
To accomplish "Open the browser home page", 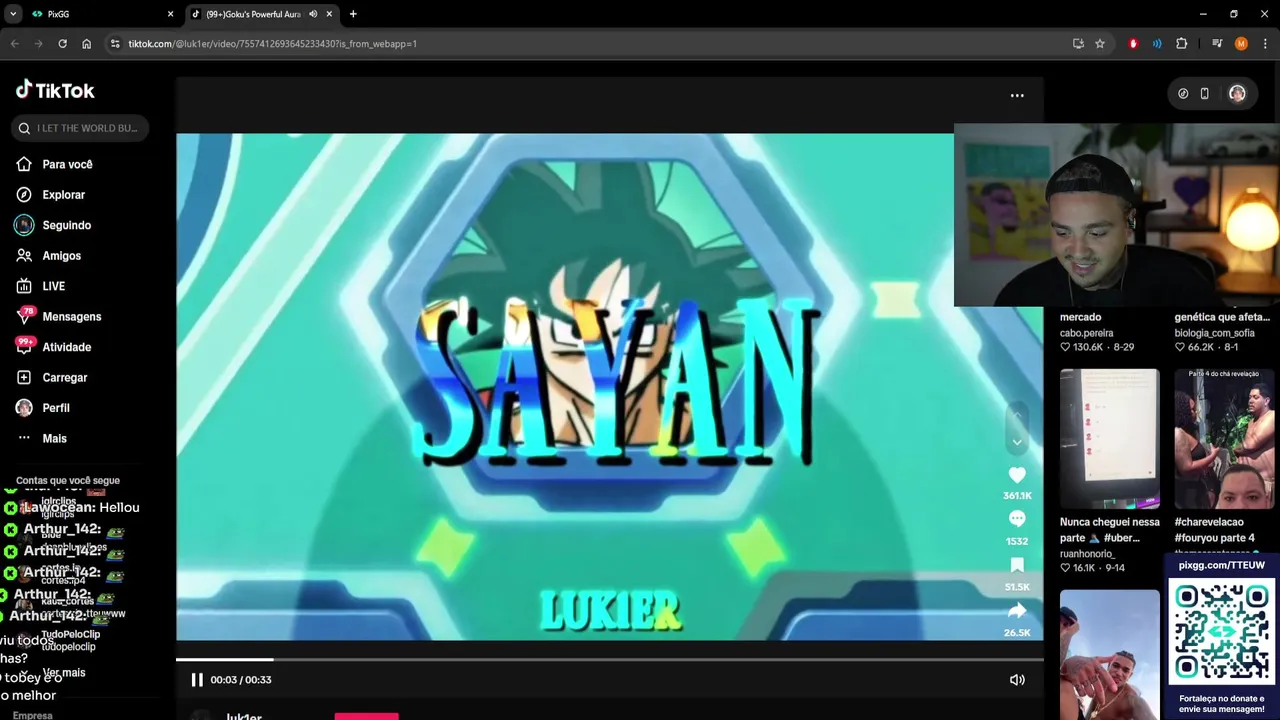I will click(x=86, y=44).
